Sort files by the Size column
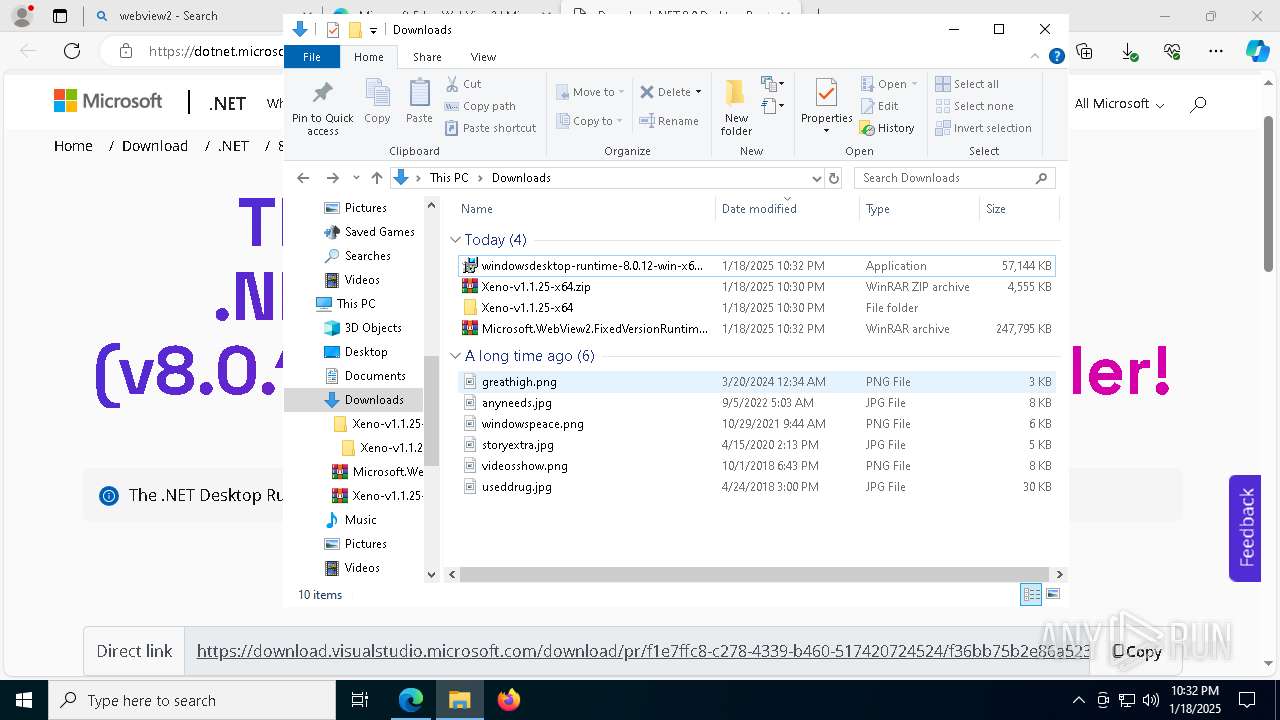 click(x=1018, y=209)
